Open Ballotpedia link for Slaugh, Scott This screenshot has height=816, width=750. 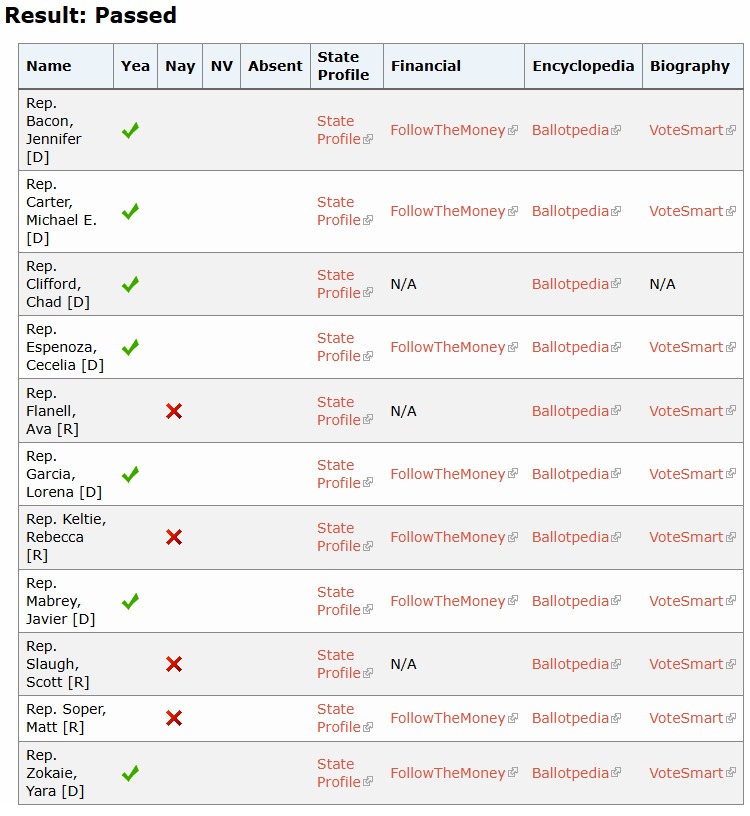(x=576, y=664)
